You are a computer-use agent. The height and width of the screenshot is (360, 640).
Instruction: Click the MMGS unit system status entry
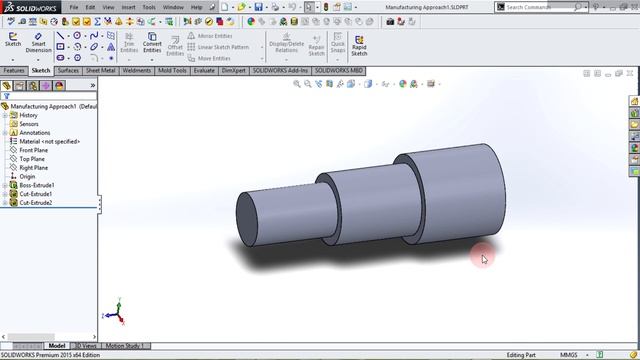[x=569, y=355]
